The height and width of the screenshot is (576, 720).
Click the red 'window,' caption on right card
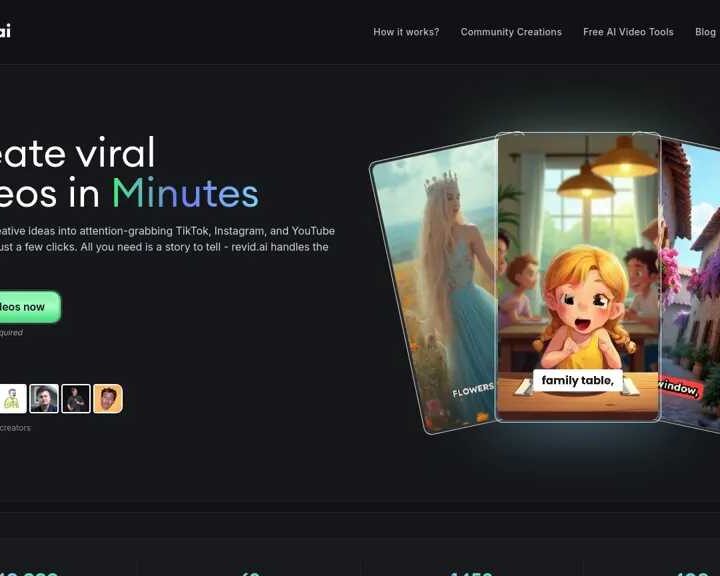[x=679, y=387]
